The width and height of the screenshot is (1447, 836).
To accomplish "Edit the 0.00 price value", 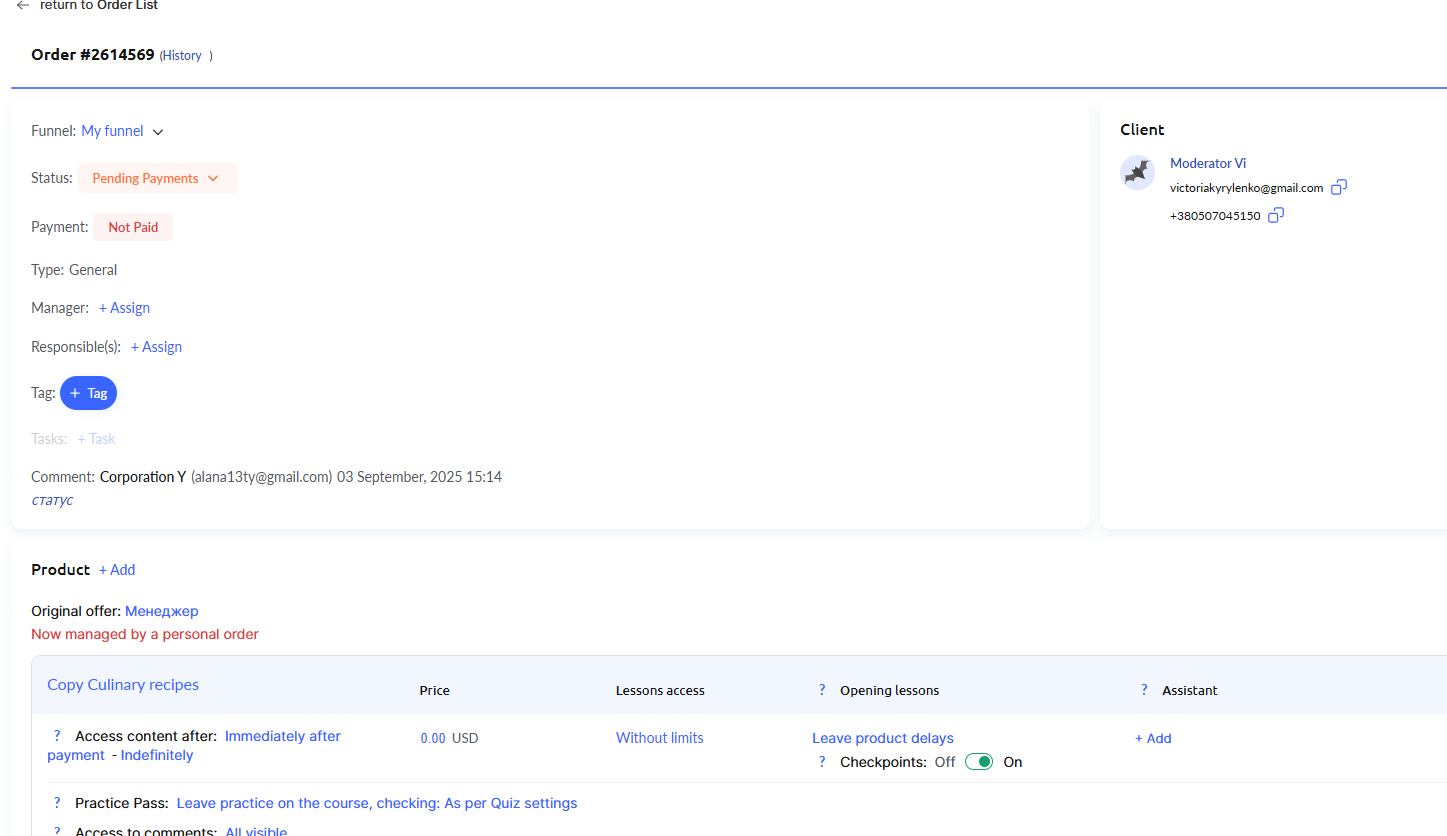I will pyautogui.click(x=432, y=739).
